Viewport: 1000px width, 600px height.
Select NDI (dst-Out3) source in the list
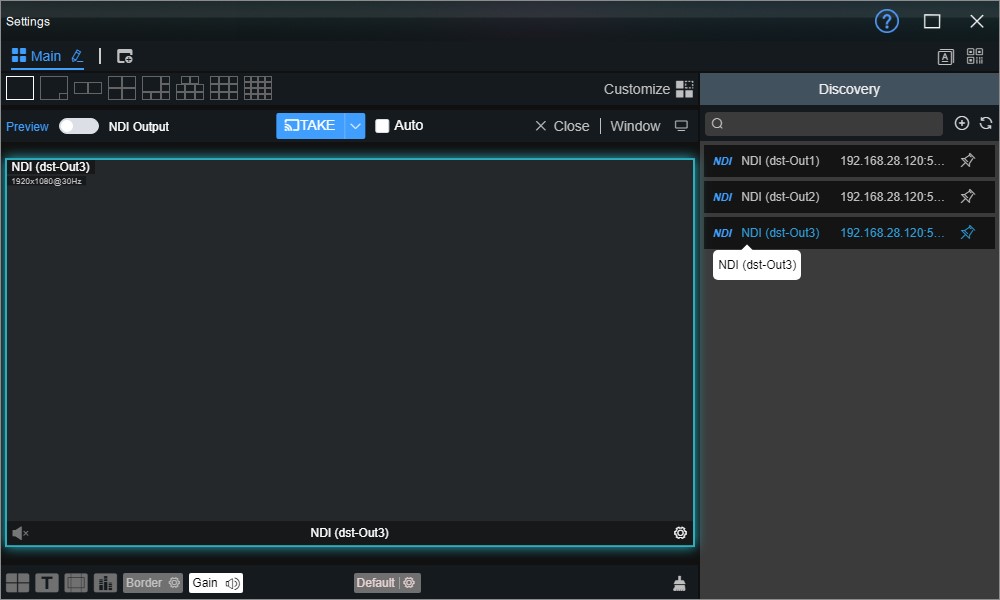849,233
